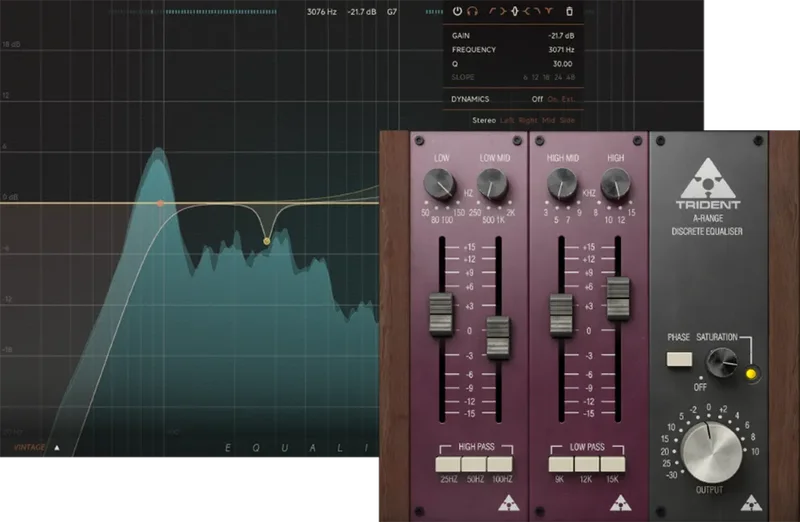Viewport: 800px width, 522px height.
Task: Click the -21.7 dB readout in the top bar
Action: [362, 12]
